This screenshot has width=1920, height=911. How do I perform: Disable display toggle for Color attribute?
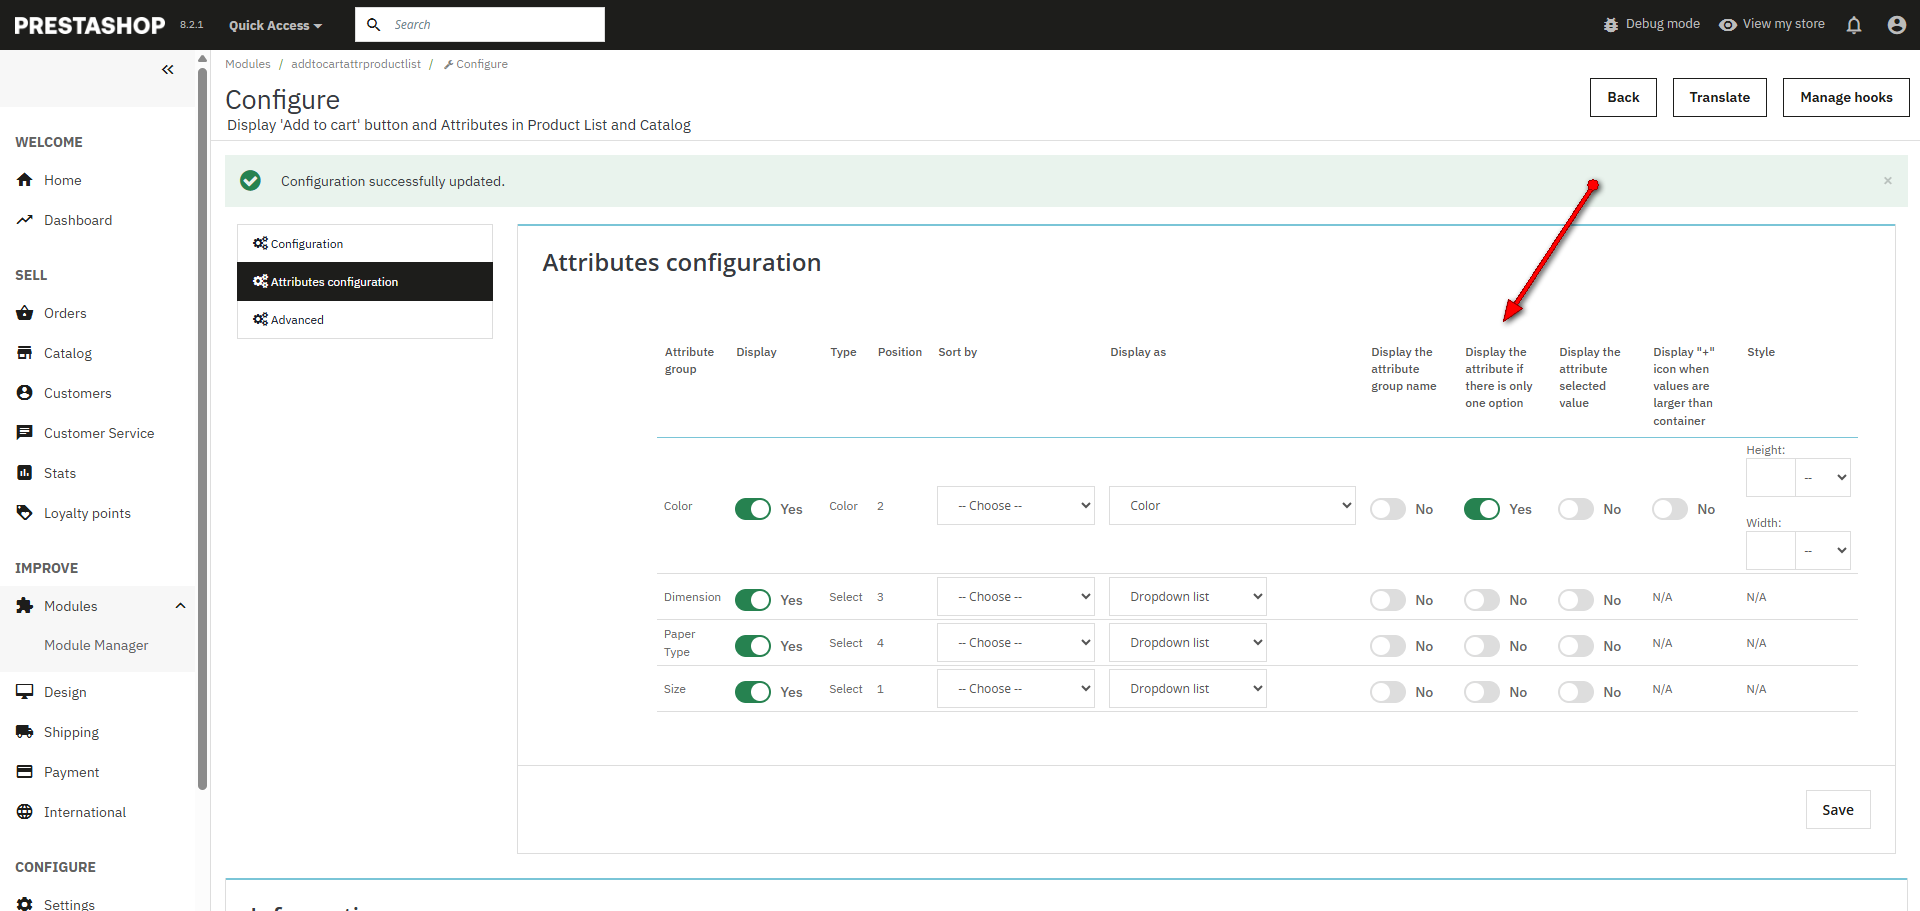tap(753, 509)
